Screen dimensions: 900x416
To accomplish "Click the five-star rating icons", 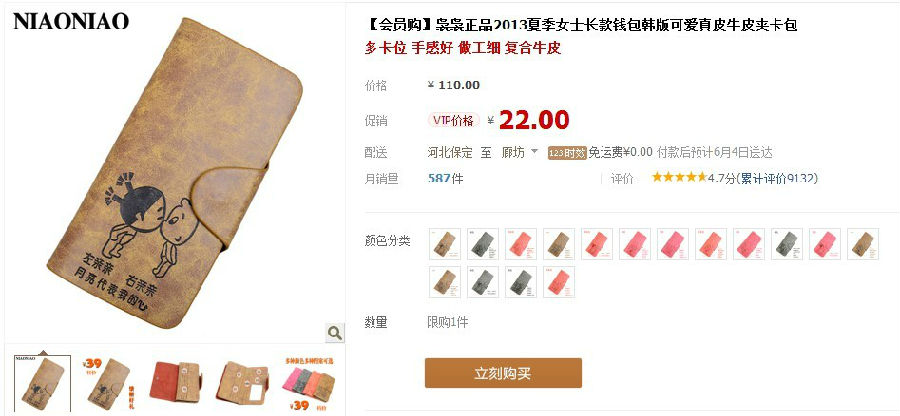I will 679,177.
